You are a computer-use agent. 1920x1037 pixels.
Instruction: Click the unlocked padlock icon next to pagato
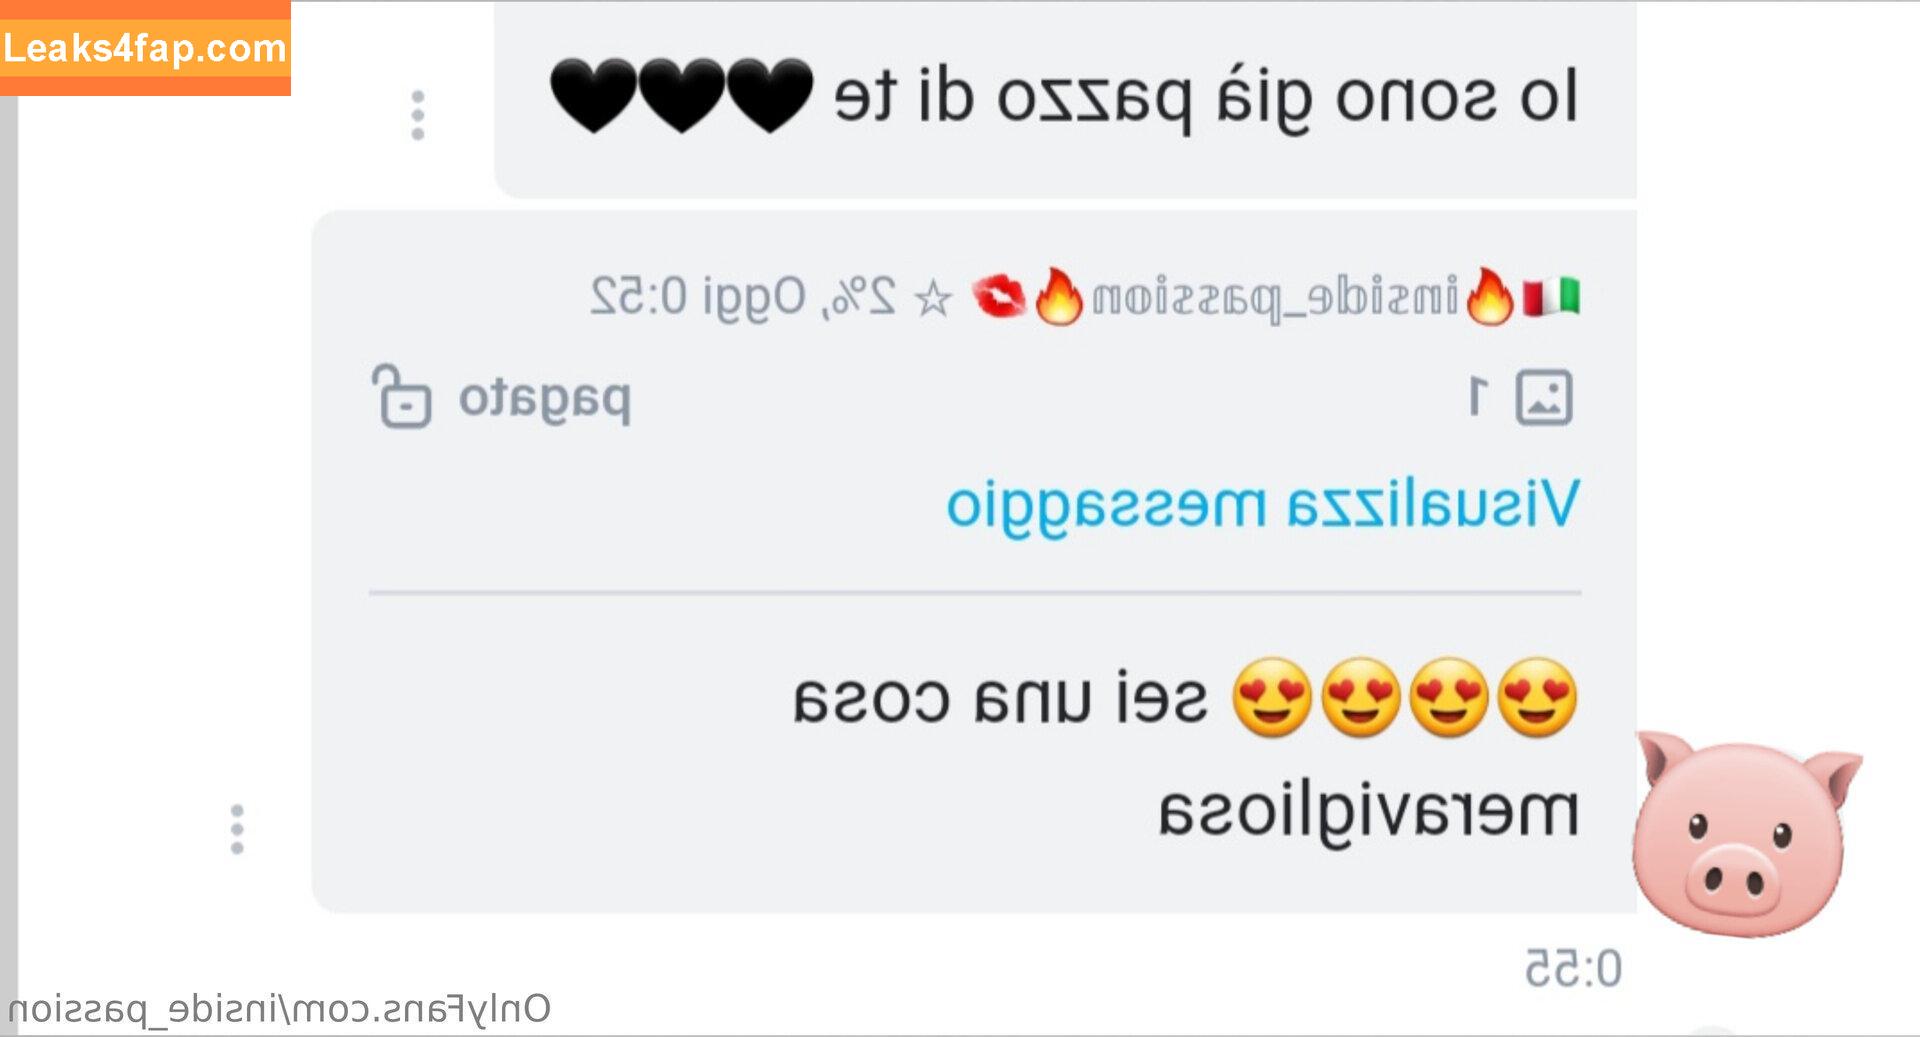(401, 397)
